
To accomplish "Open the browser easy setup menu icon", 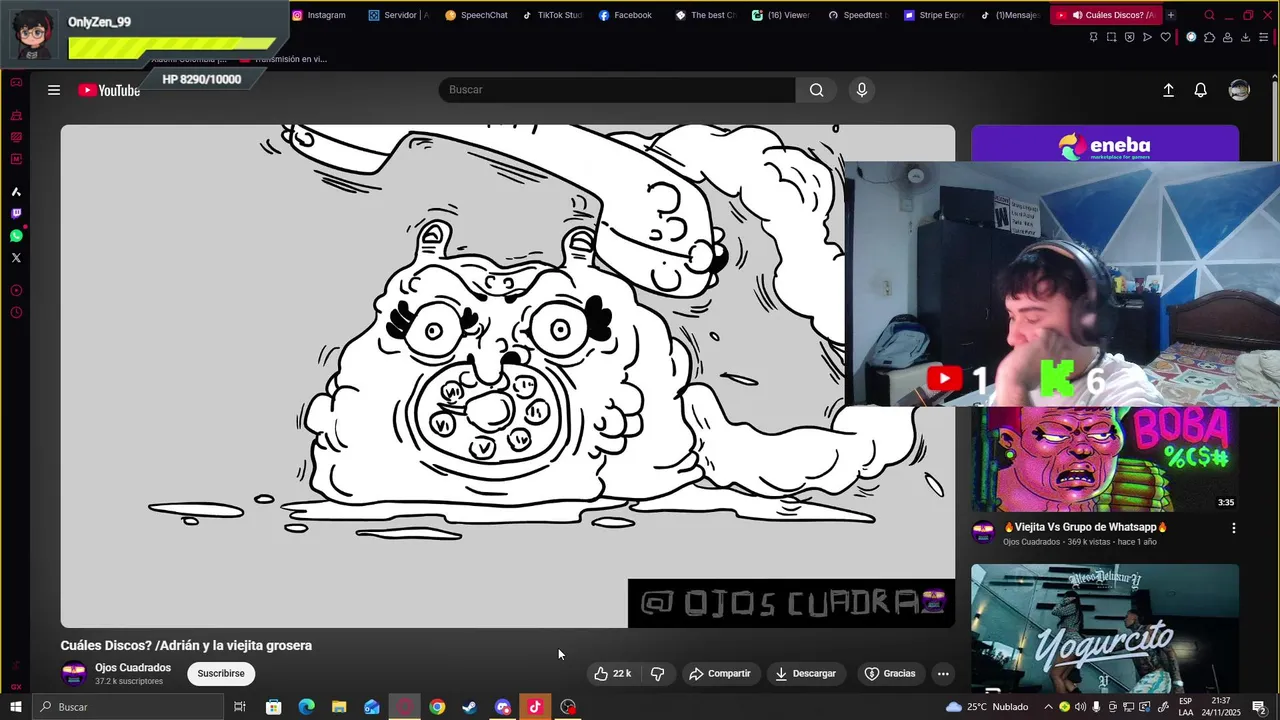I will click(1264, 37).
